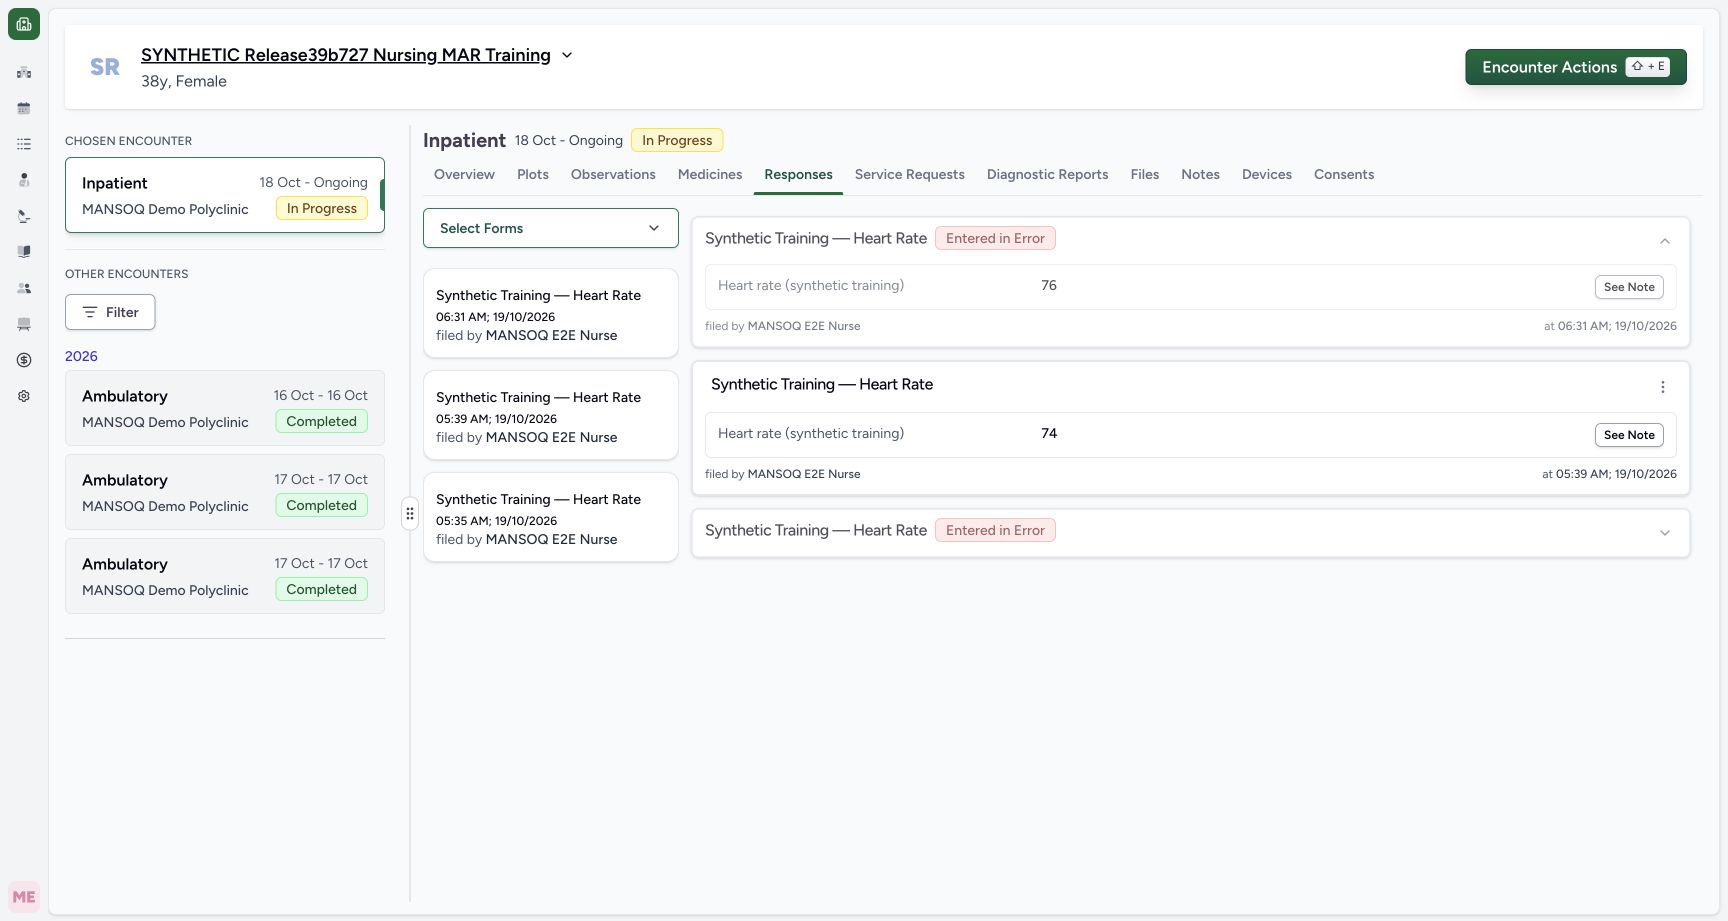This screenshot has width=1728, height=921.
Task: Open the open-book icon in sidebar
Action: point(24,252)
